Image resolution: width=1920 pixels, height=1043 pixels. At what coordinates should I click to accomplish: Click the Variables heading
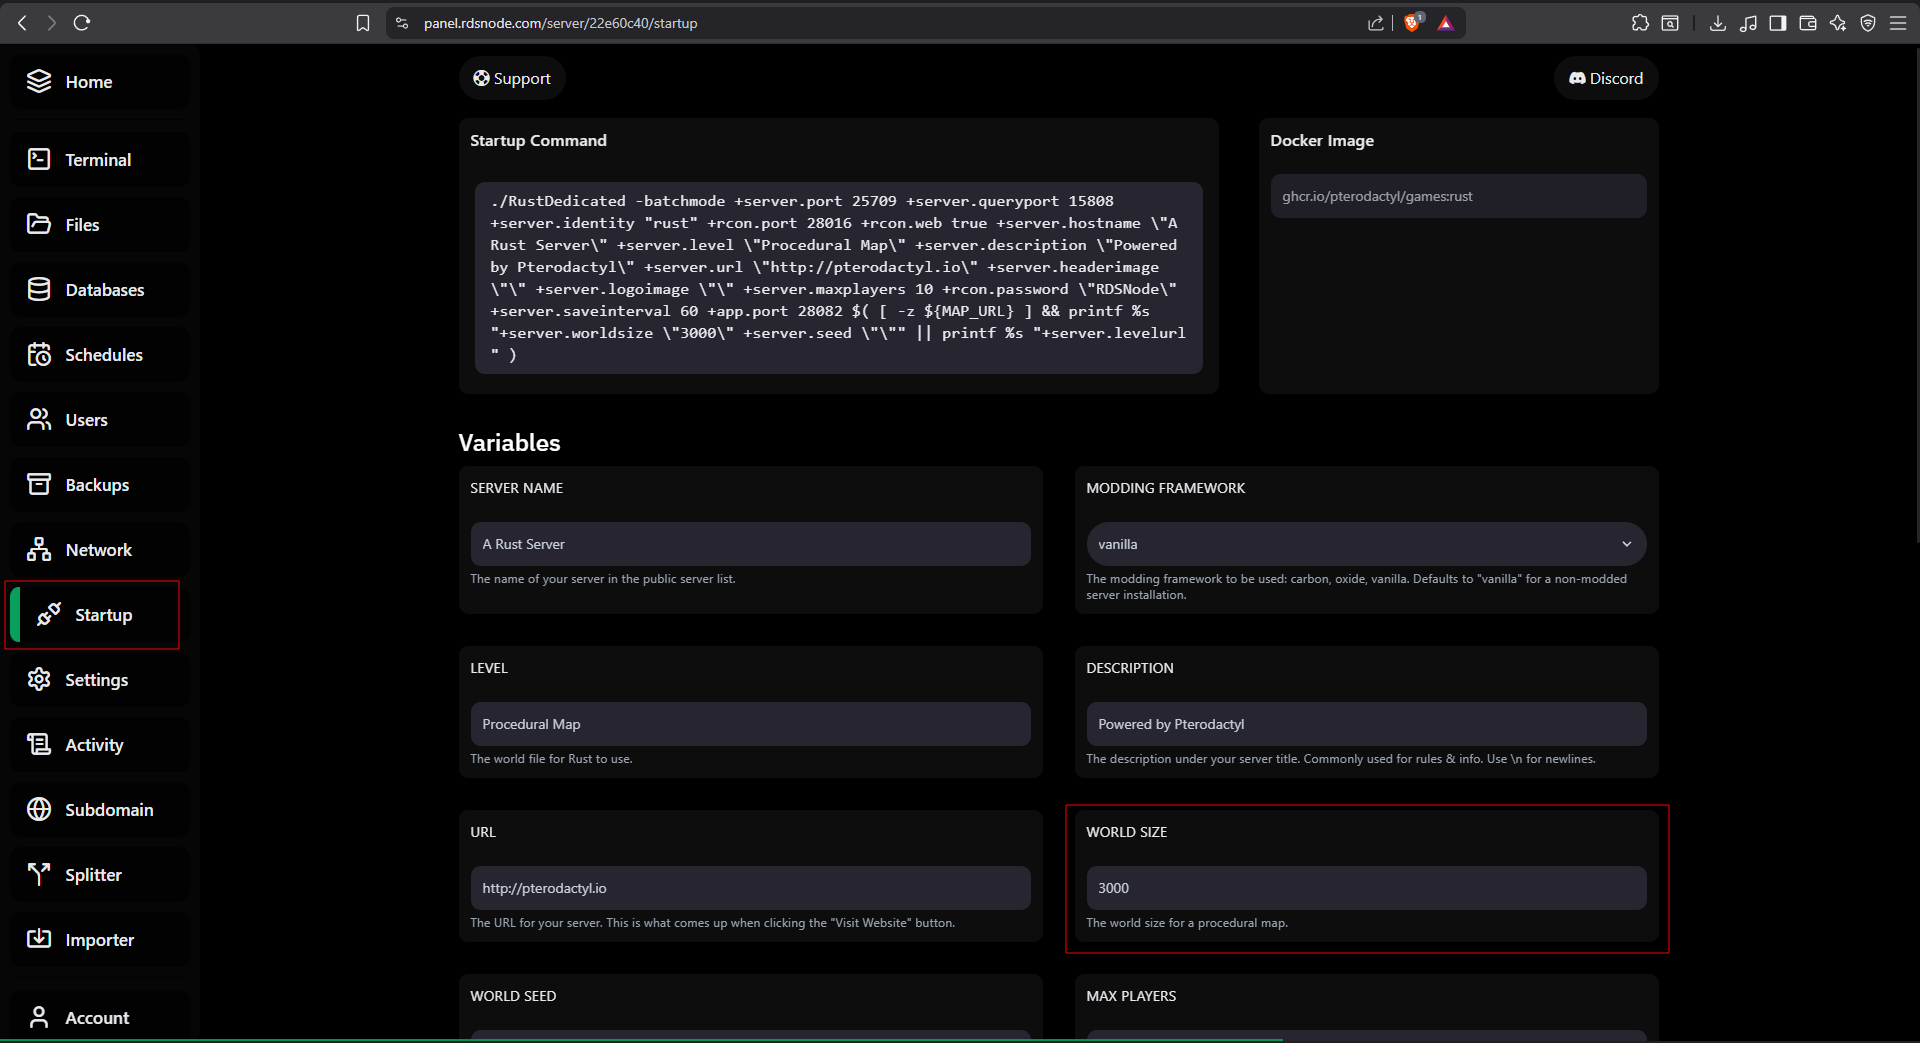509,443
